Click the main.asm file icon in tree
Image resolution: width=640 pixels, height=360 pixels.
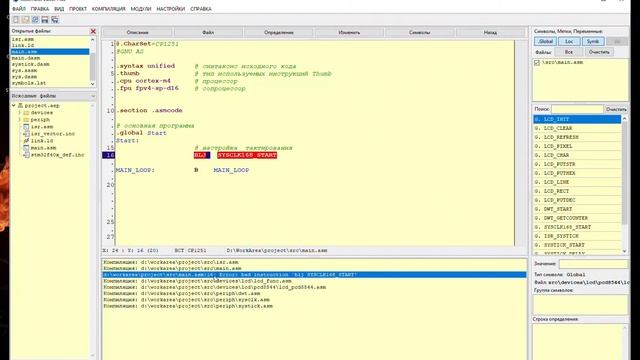pyautogui.click(x=26, y=148)
